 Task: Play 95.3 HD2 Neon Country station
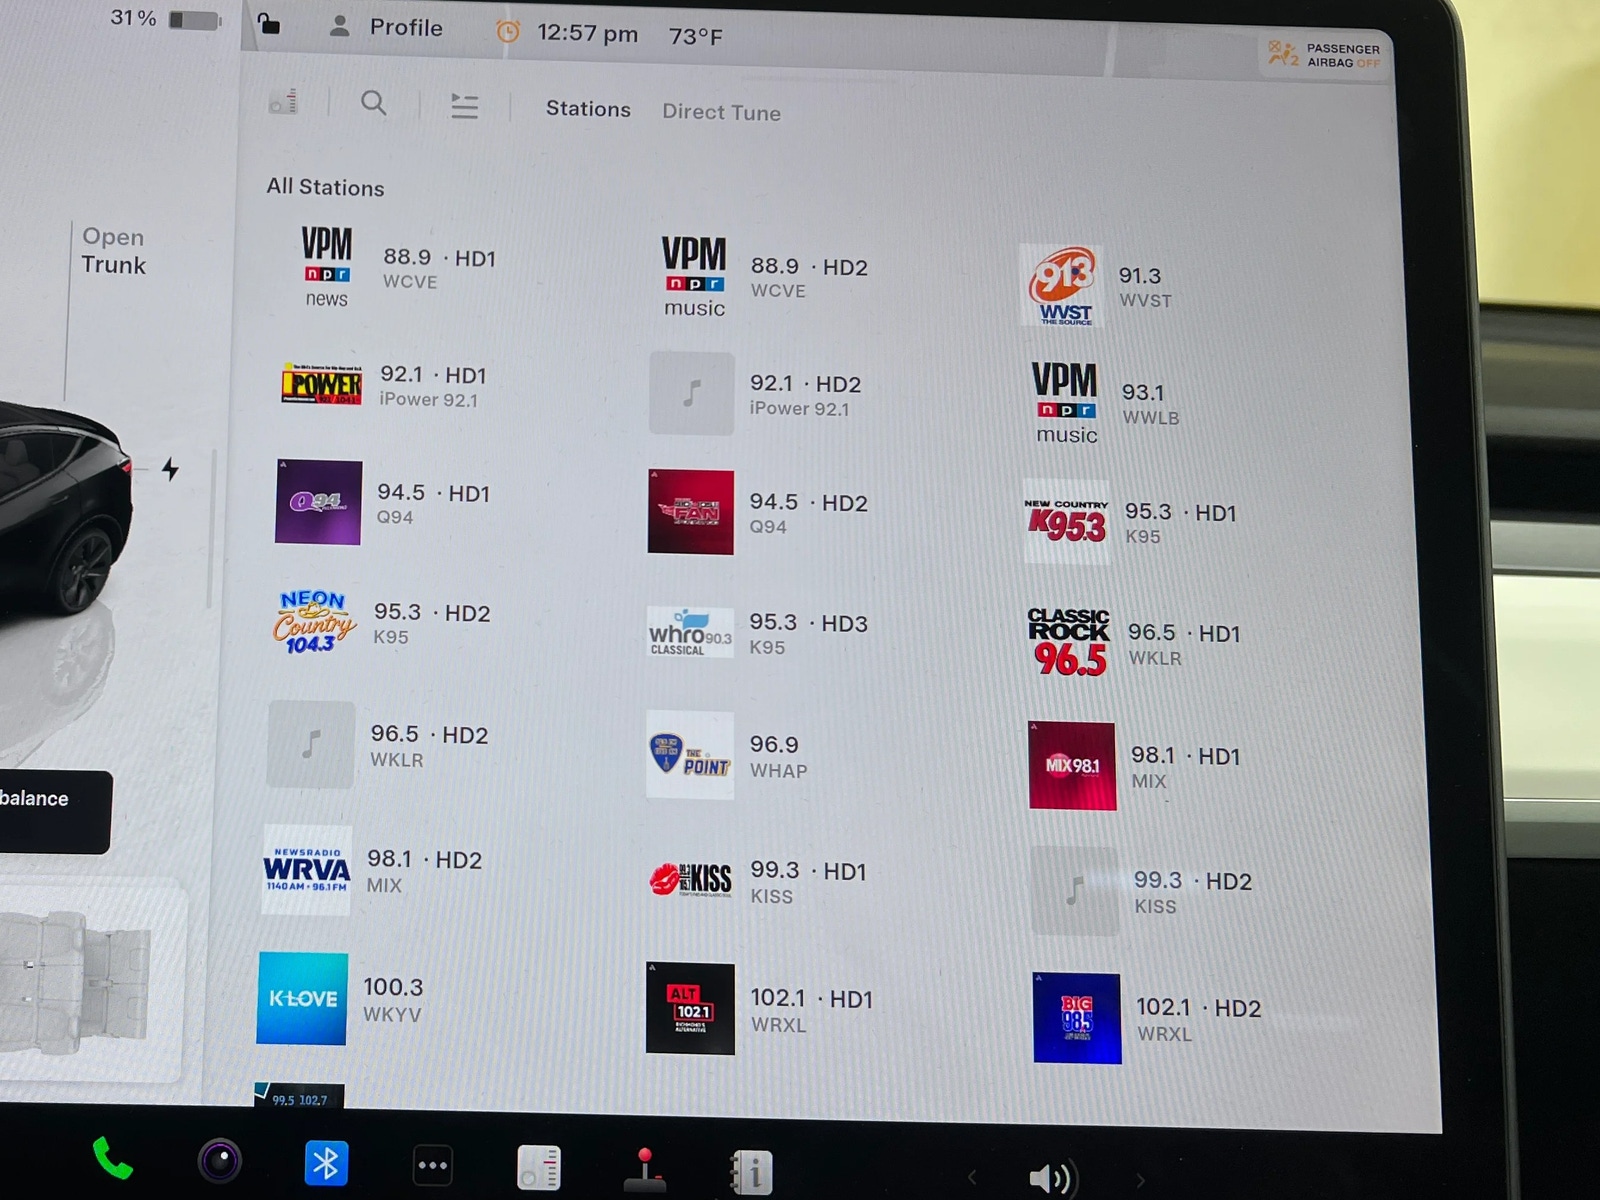click(x=381, y=623)
